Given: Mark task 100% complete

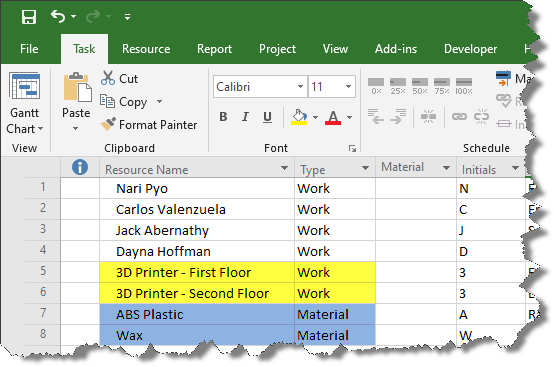Looking at the screenshot, I should click(x=464, y=86).
